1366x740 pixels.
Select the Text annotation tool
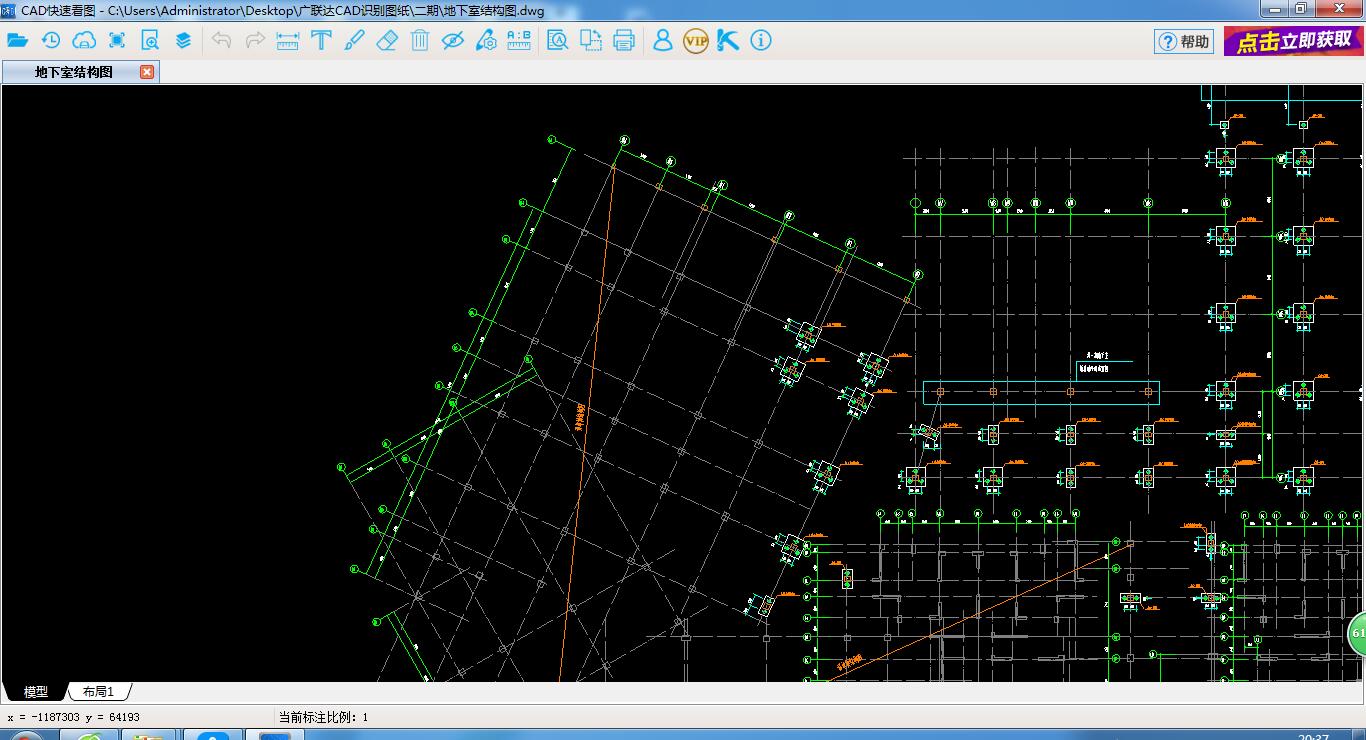321,41
